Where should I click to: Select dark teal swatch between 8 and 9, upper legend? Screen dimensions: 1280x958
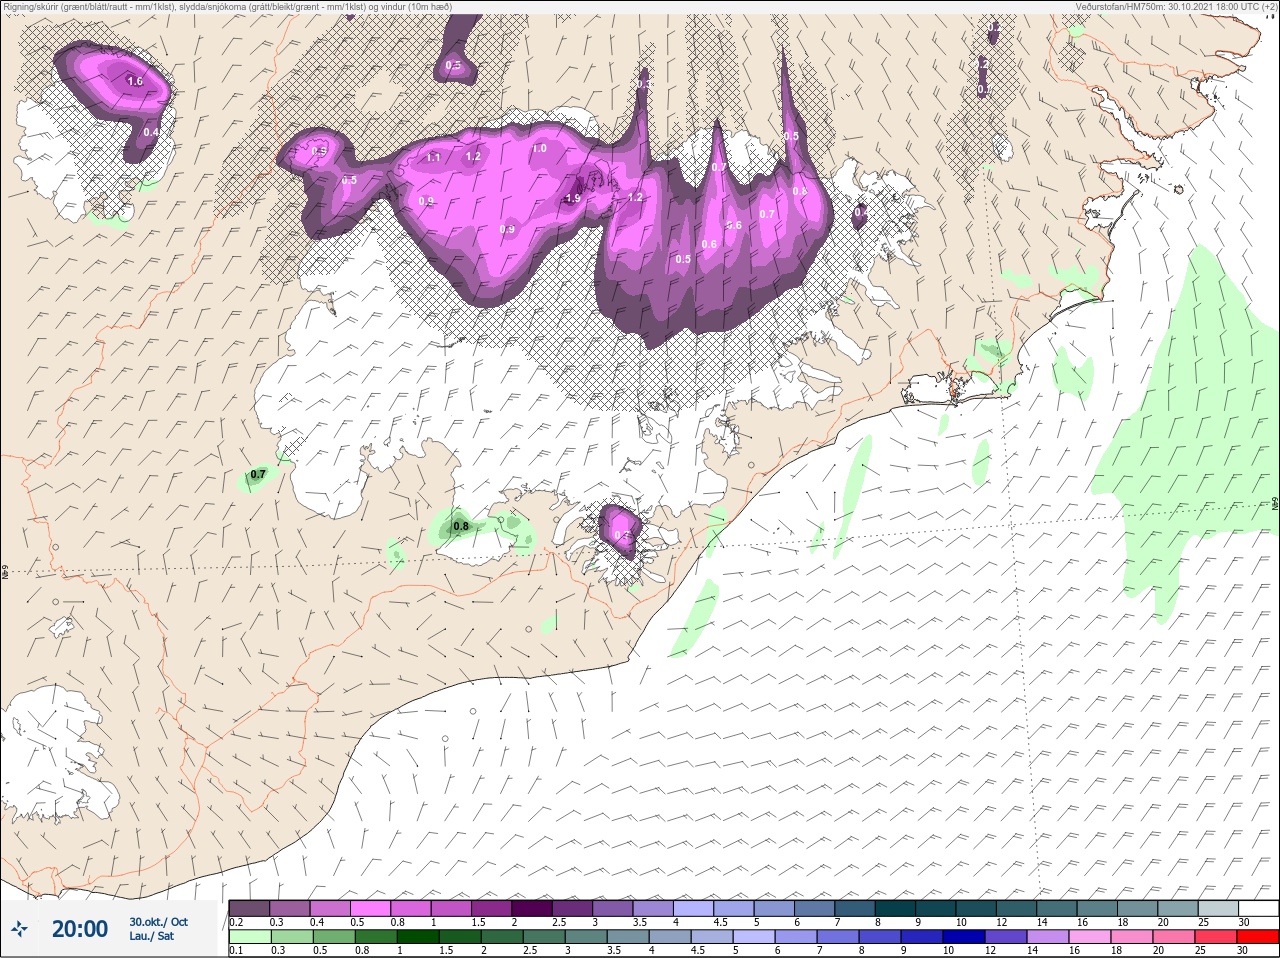897,907
